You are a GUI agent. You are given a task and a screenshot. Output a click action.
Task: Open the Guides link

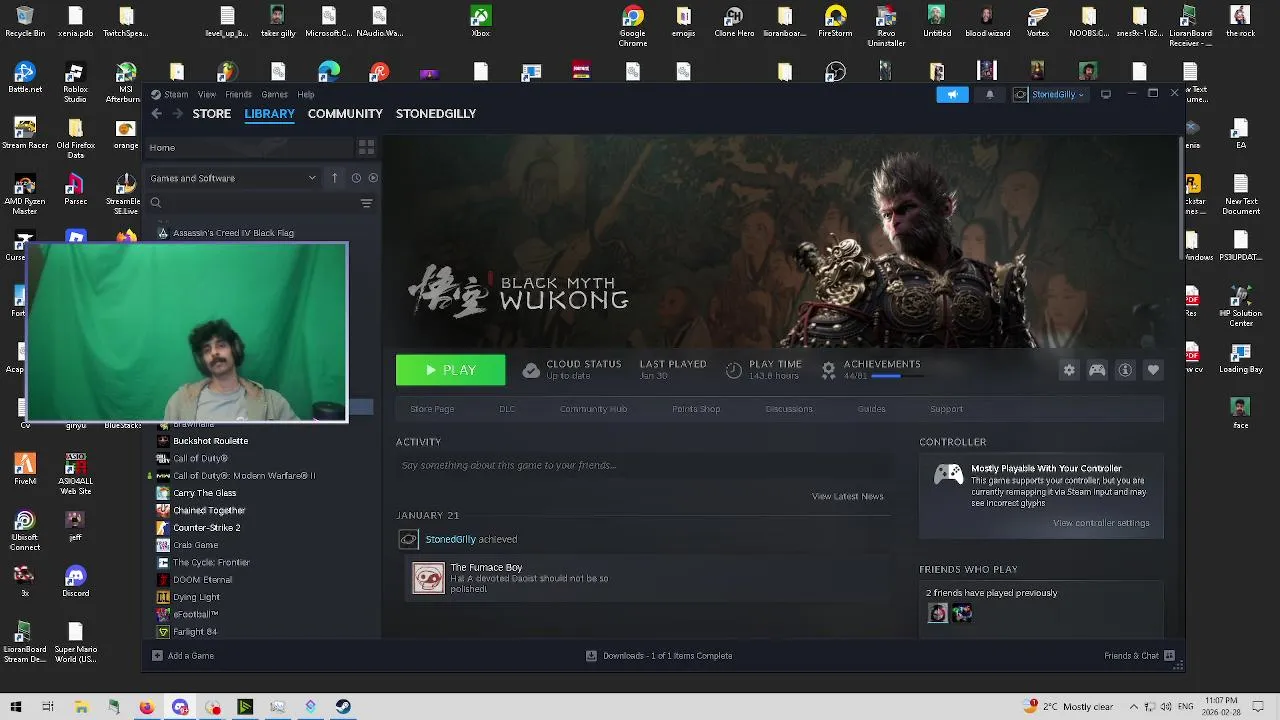pyautogui.click(x=871, y=409)
